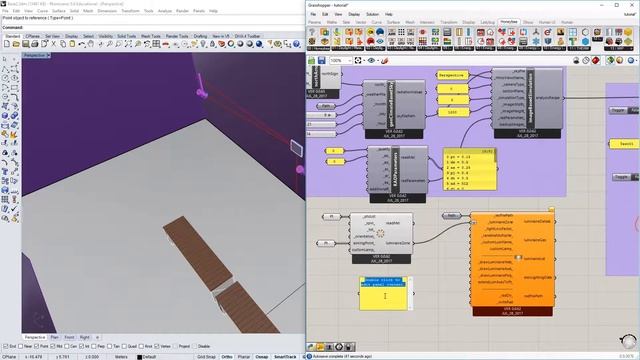Select the Pan hand tool in Rhino
Screen dimensions: 640x360
(x=91, y=44)
